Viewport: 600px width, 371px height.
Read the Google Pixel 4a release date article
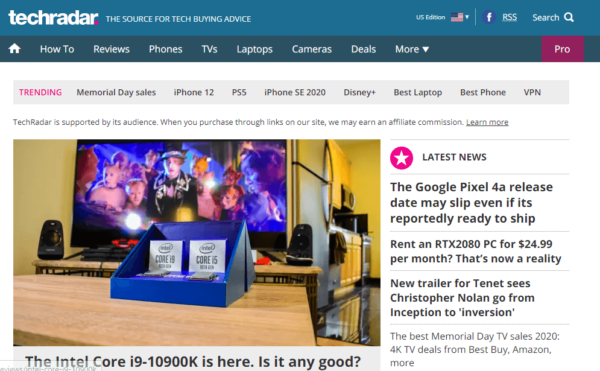point(471,203)
